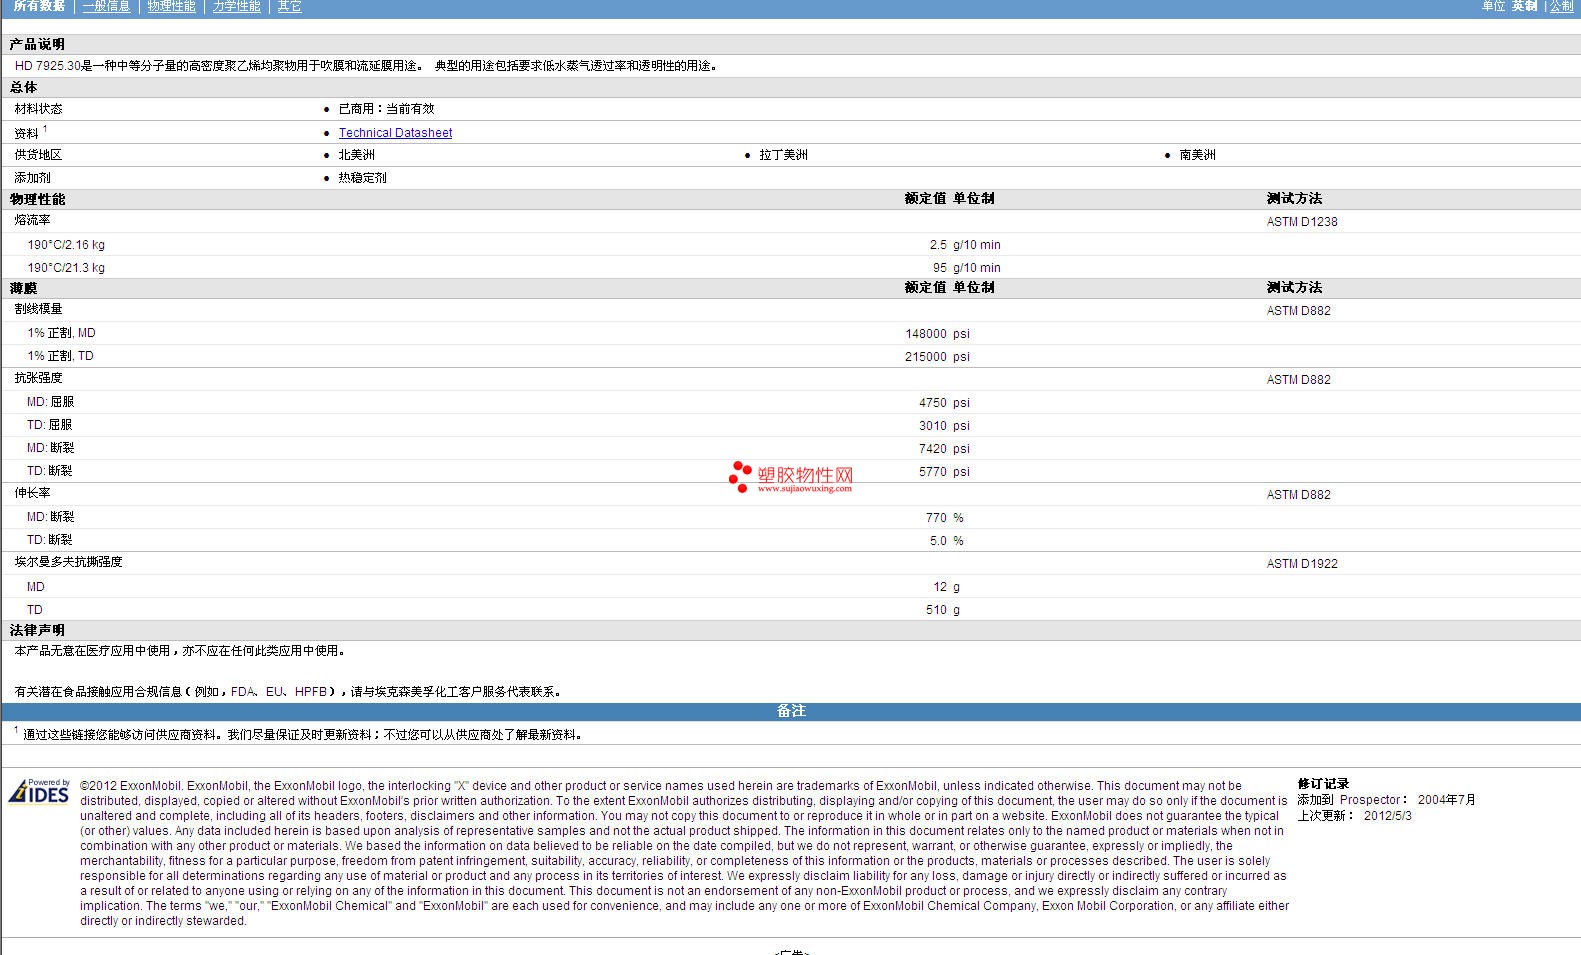Click the Powered by IDES logo

(x=39, y=792)
